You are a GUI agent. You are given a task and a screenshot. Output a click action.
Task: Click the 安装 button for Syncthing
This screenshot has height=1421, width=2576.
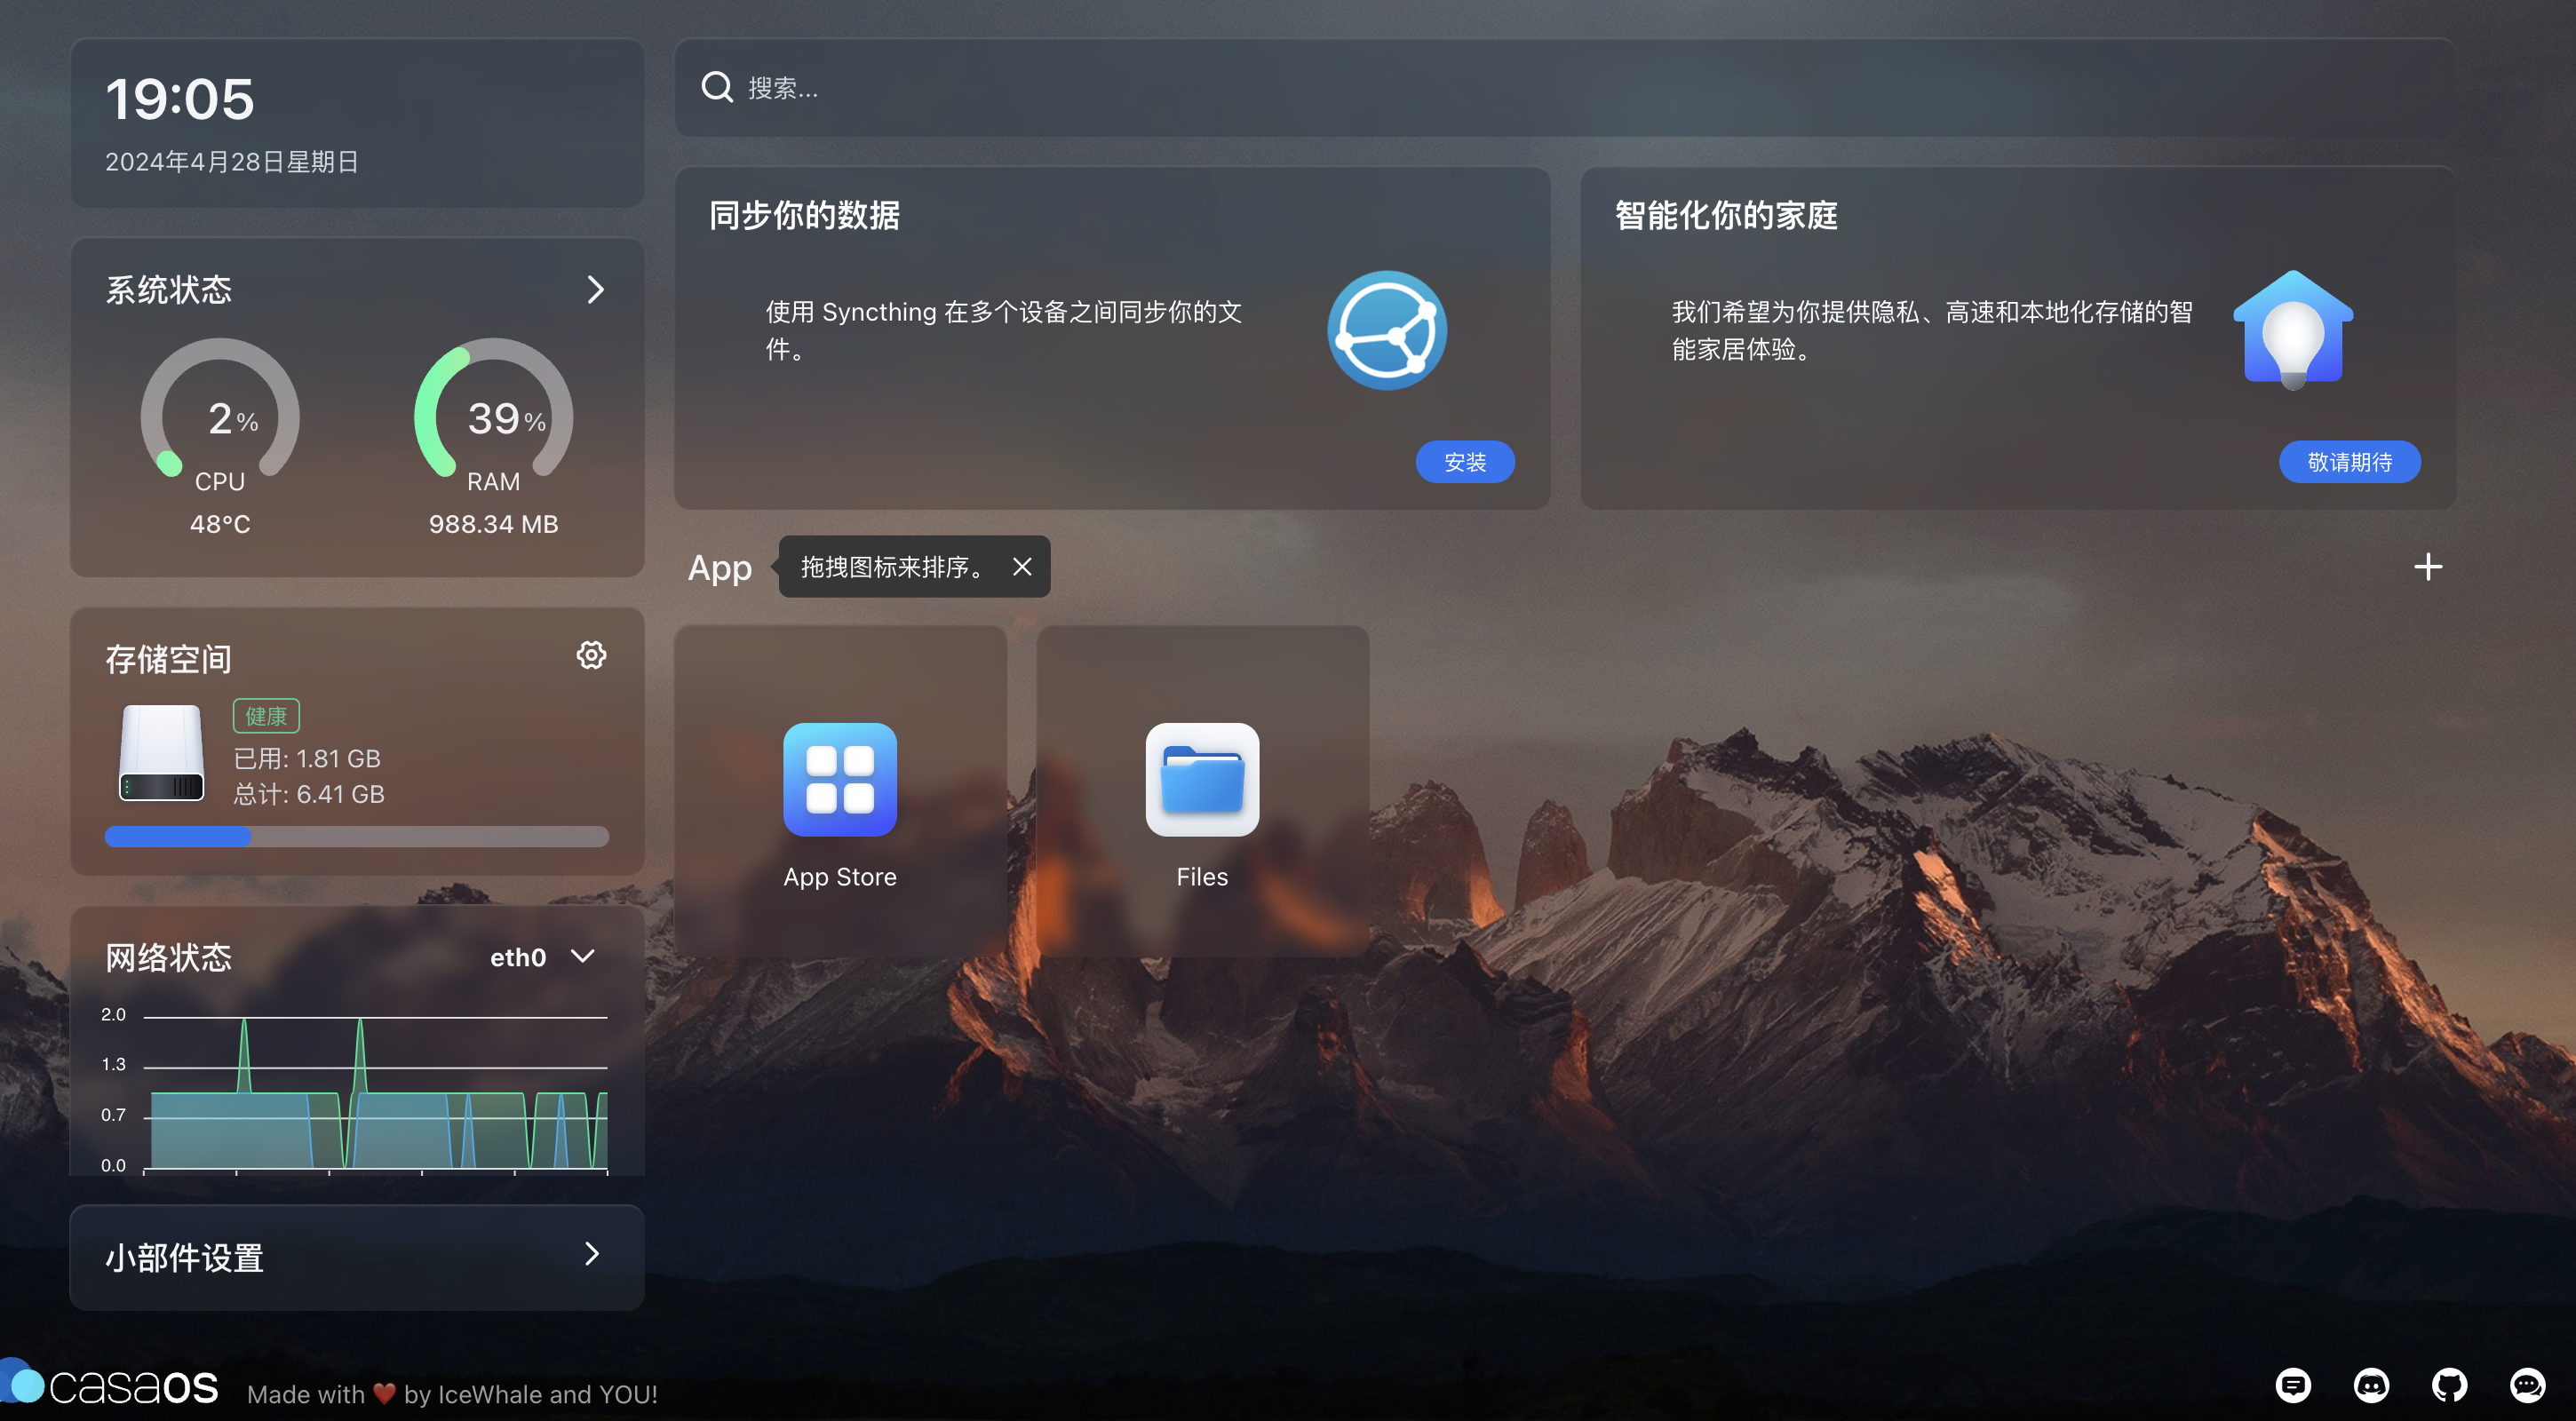pyautogui.click(x=1464, y=462)
